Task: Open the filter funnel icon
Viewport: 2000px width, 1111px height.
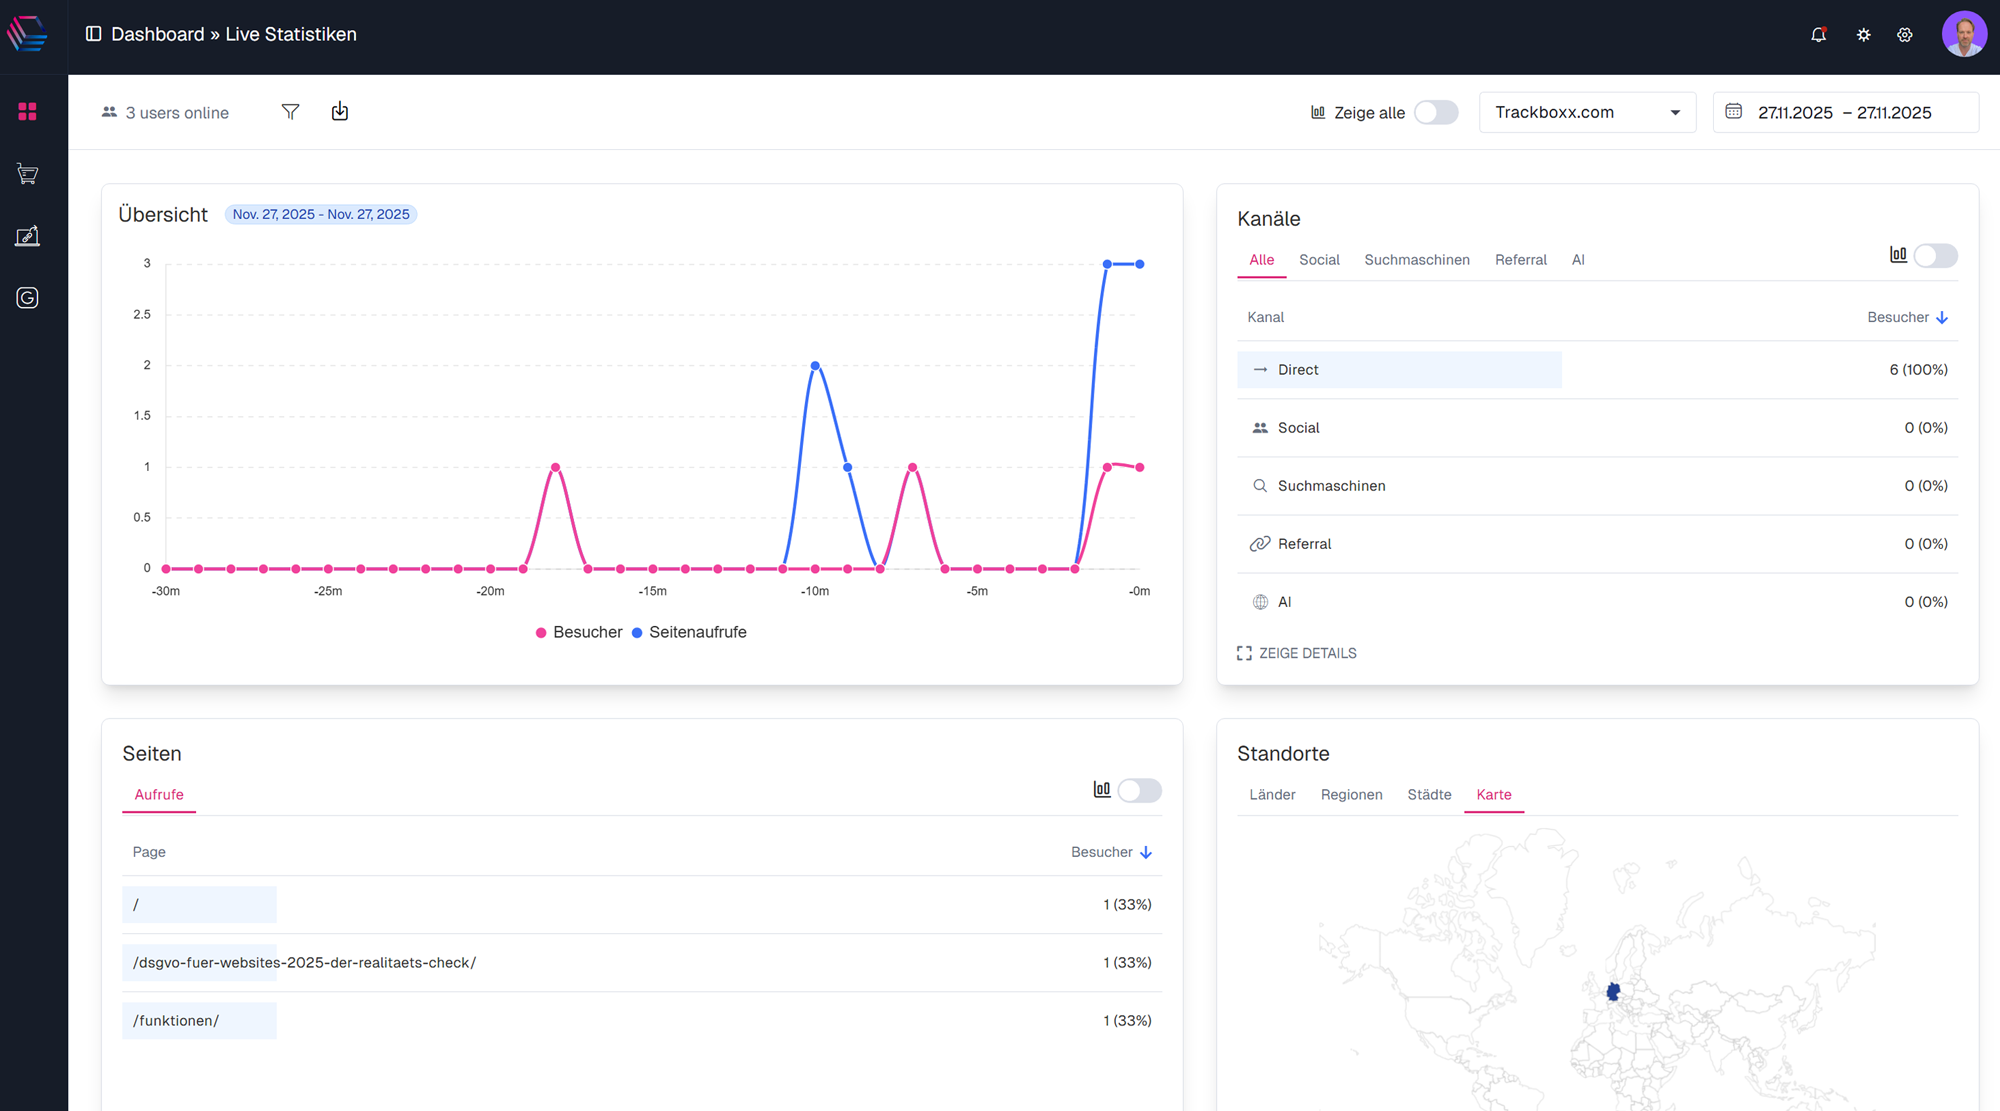Action: coord(290,112)
